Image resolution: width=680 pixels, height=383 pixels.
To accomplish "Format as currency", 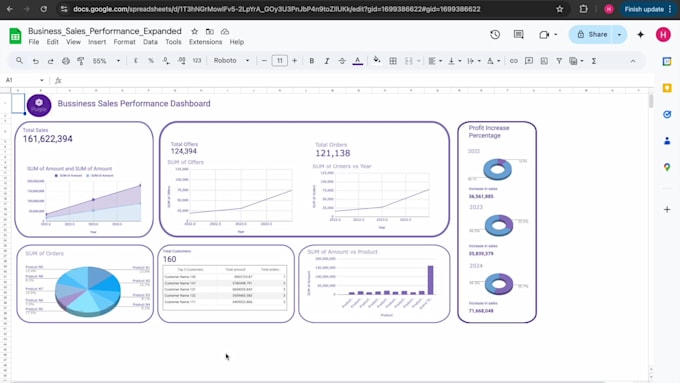I will coord(136,61).
